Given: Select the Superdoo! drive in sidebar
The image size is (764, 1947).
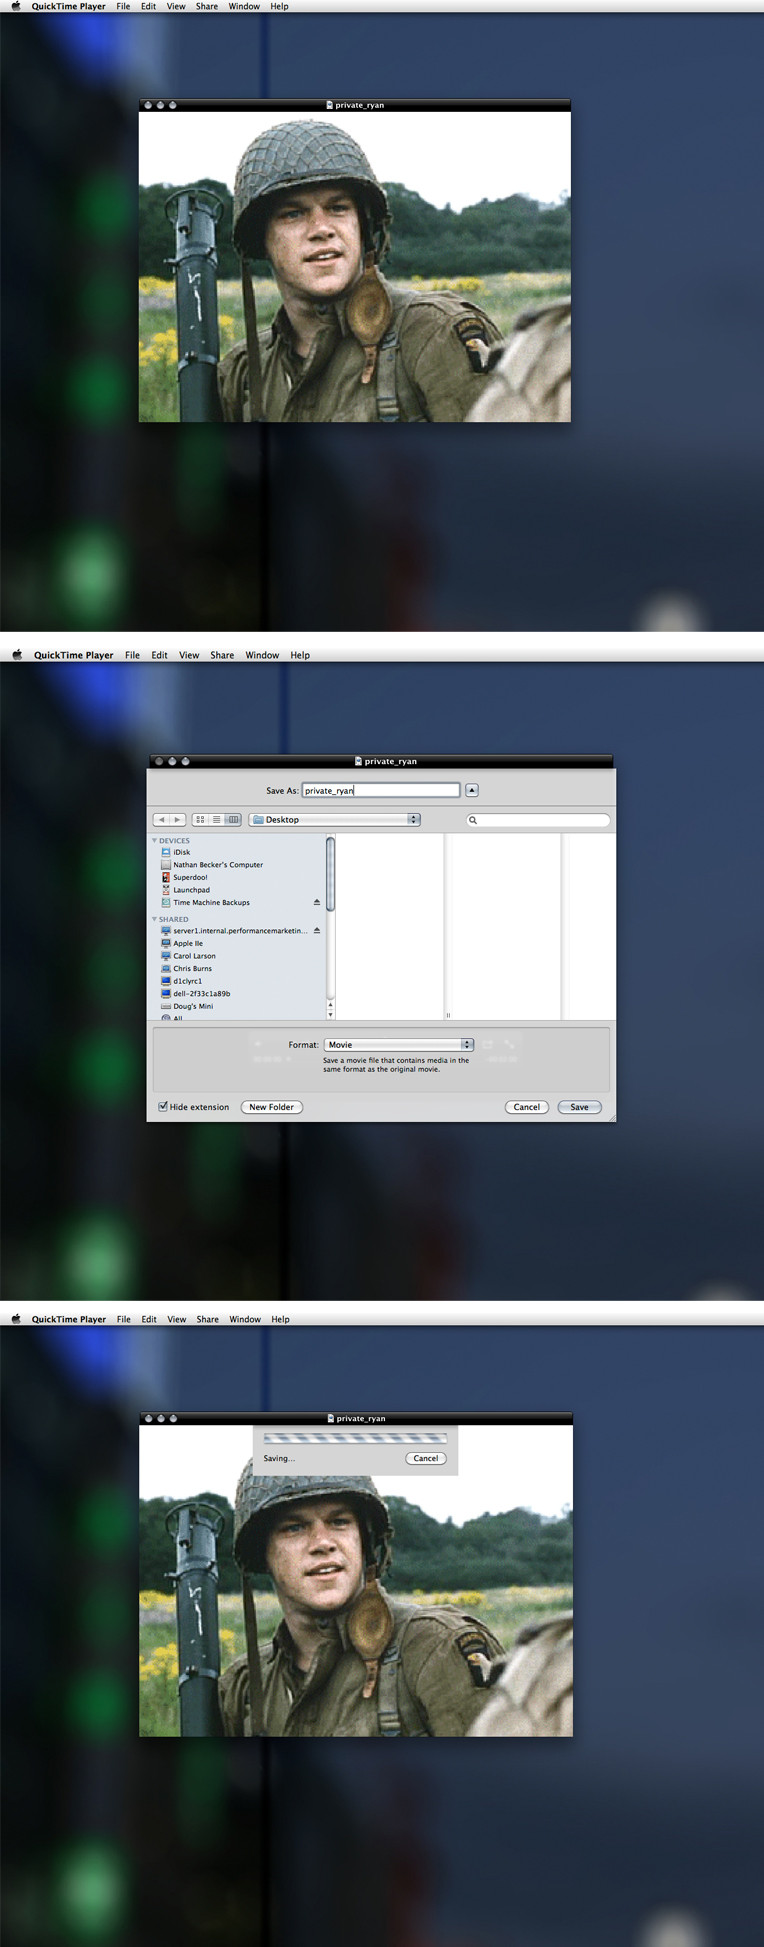Looking at the screenshot, I should [x=190, y=877].
